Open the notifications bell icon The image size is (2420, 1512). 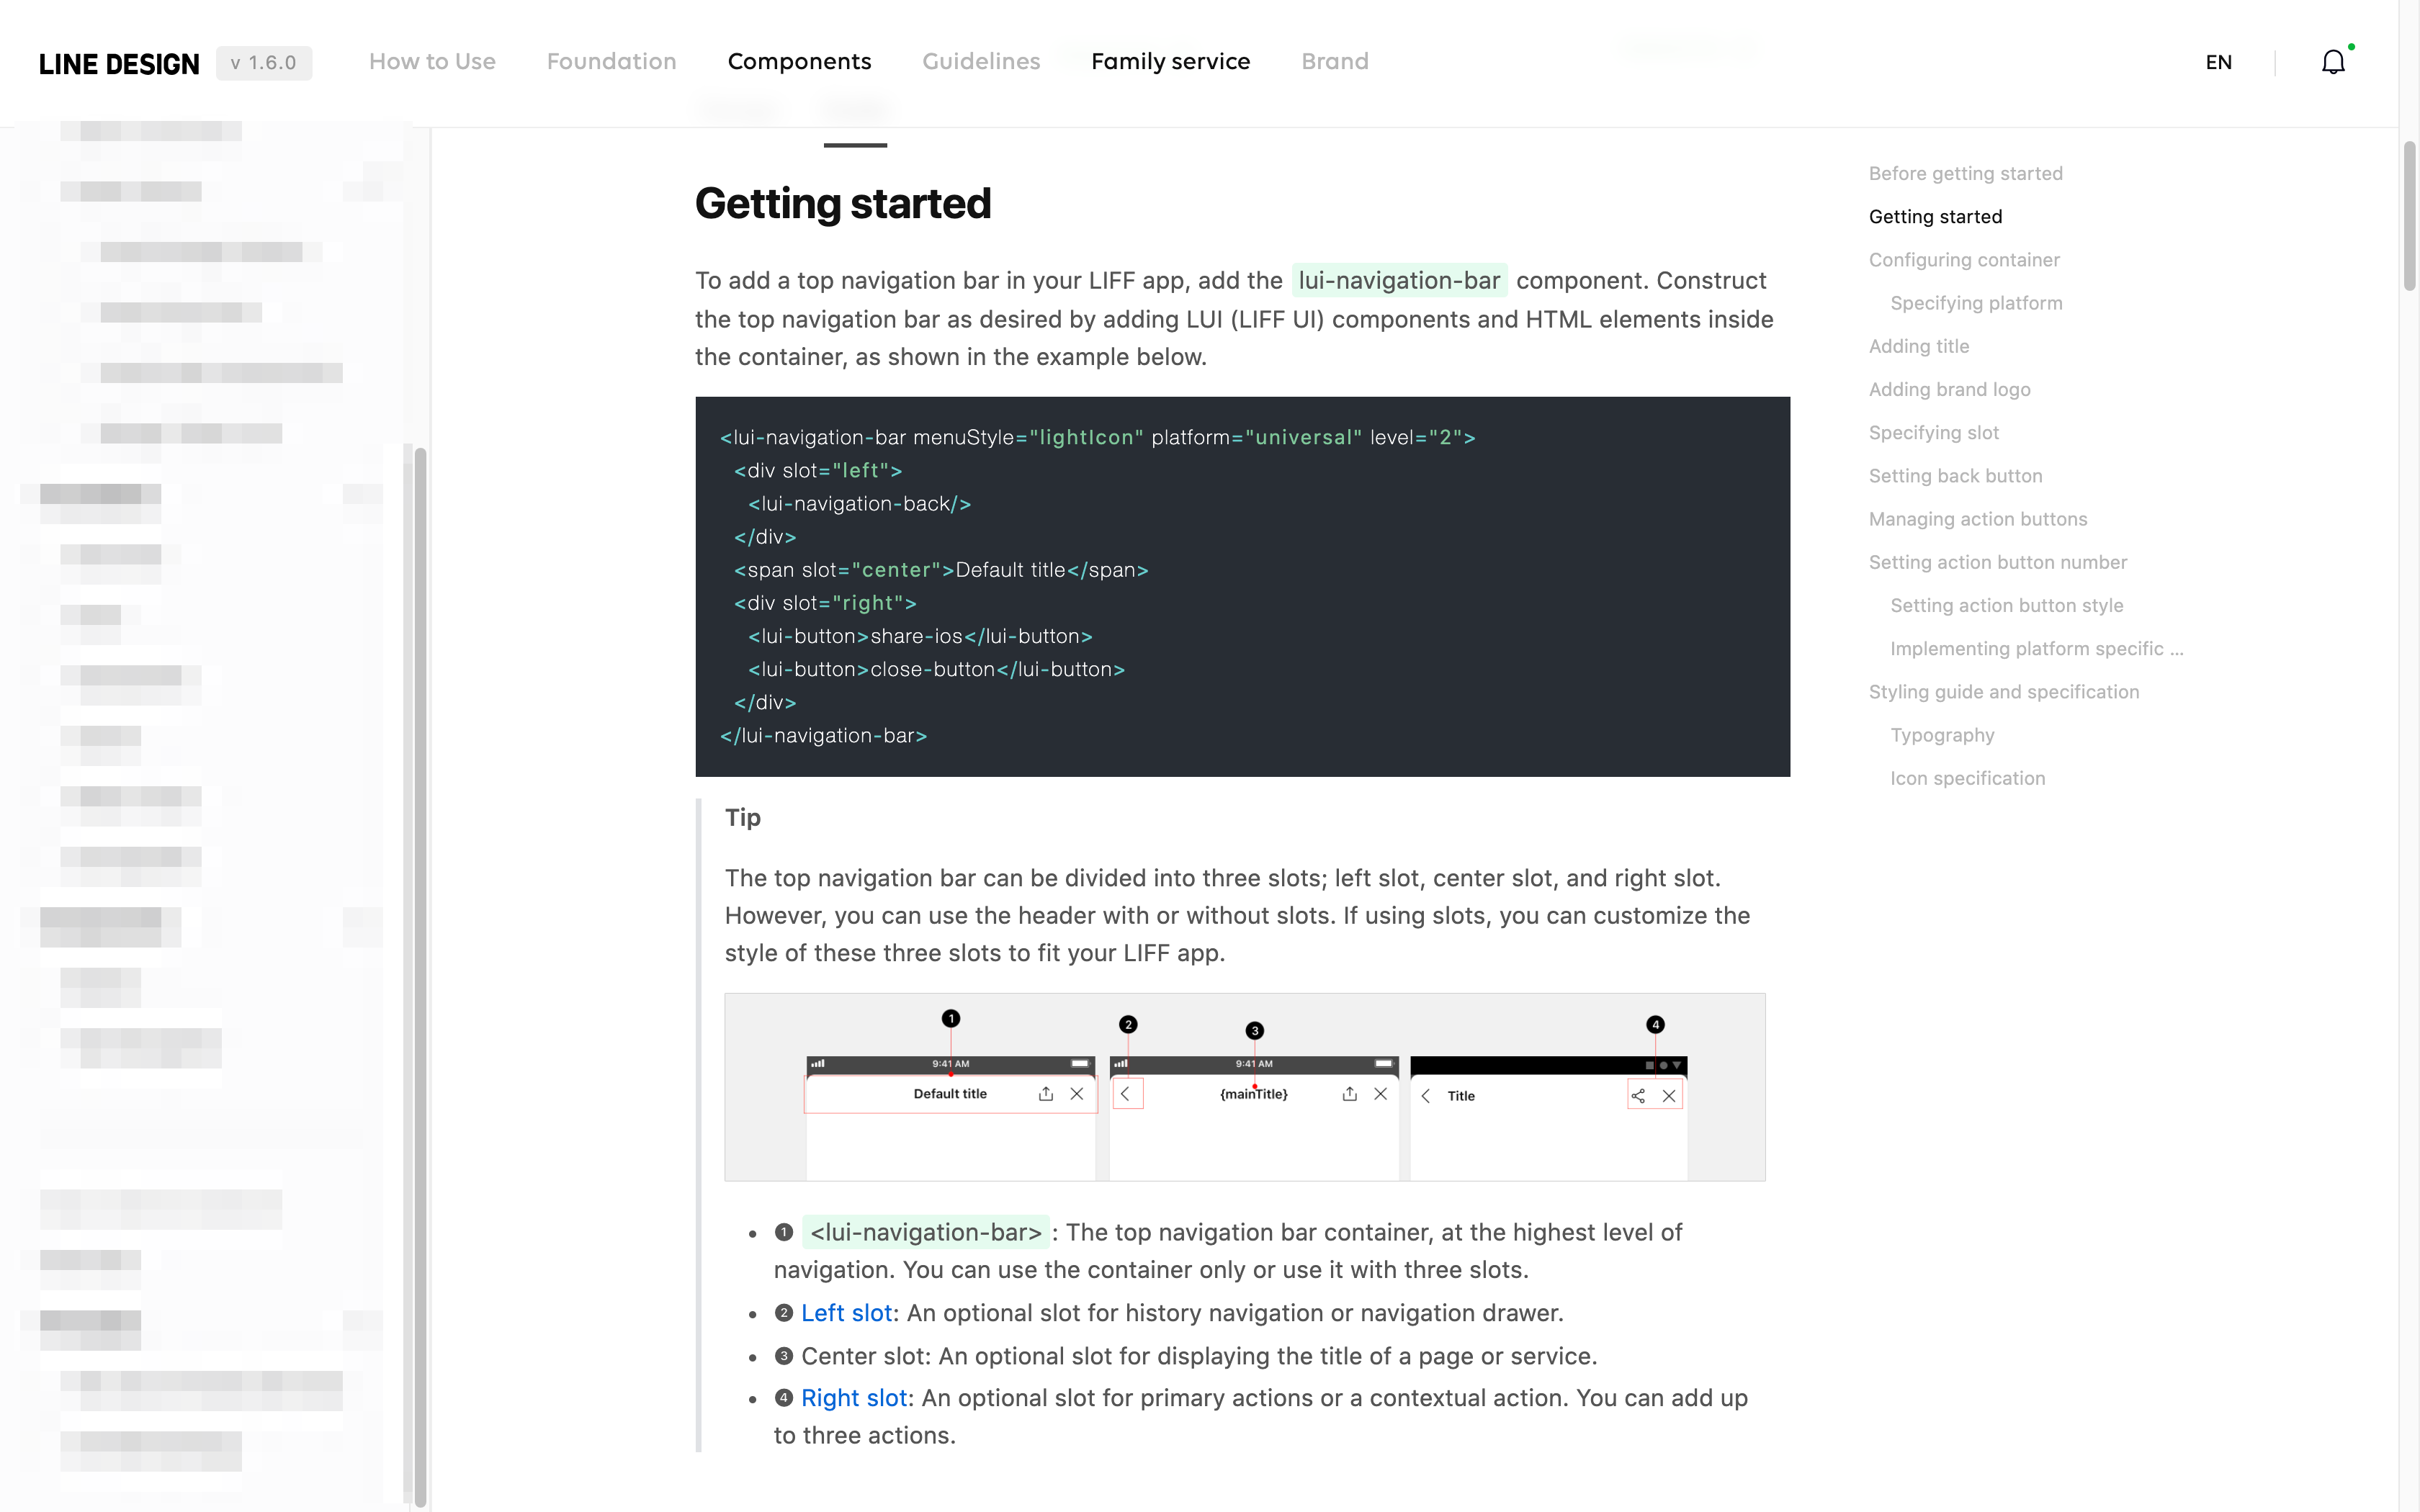coord(2333,62)
